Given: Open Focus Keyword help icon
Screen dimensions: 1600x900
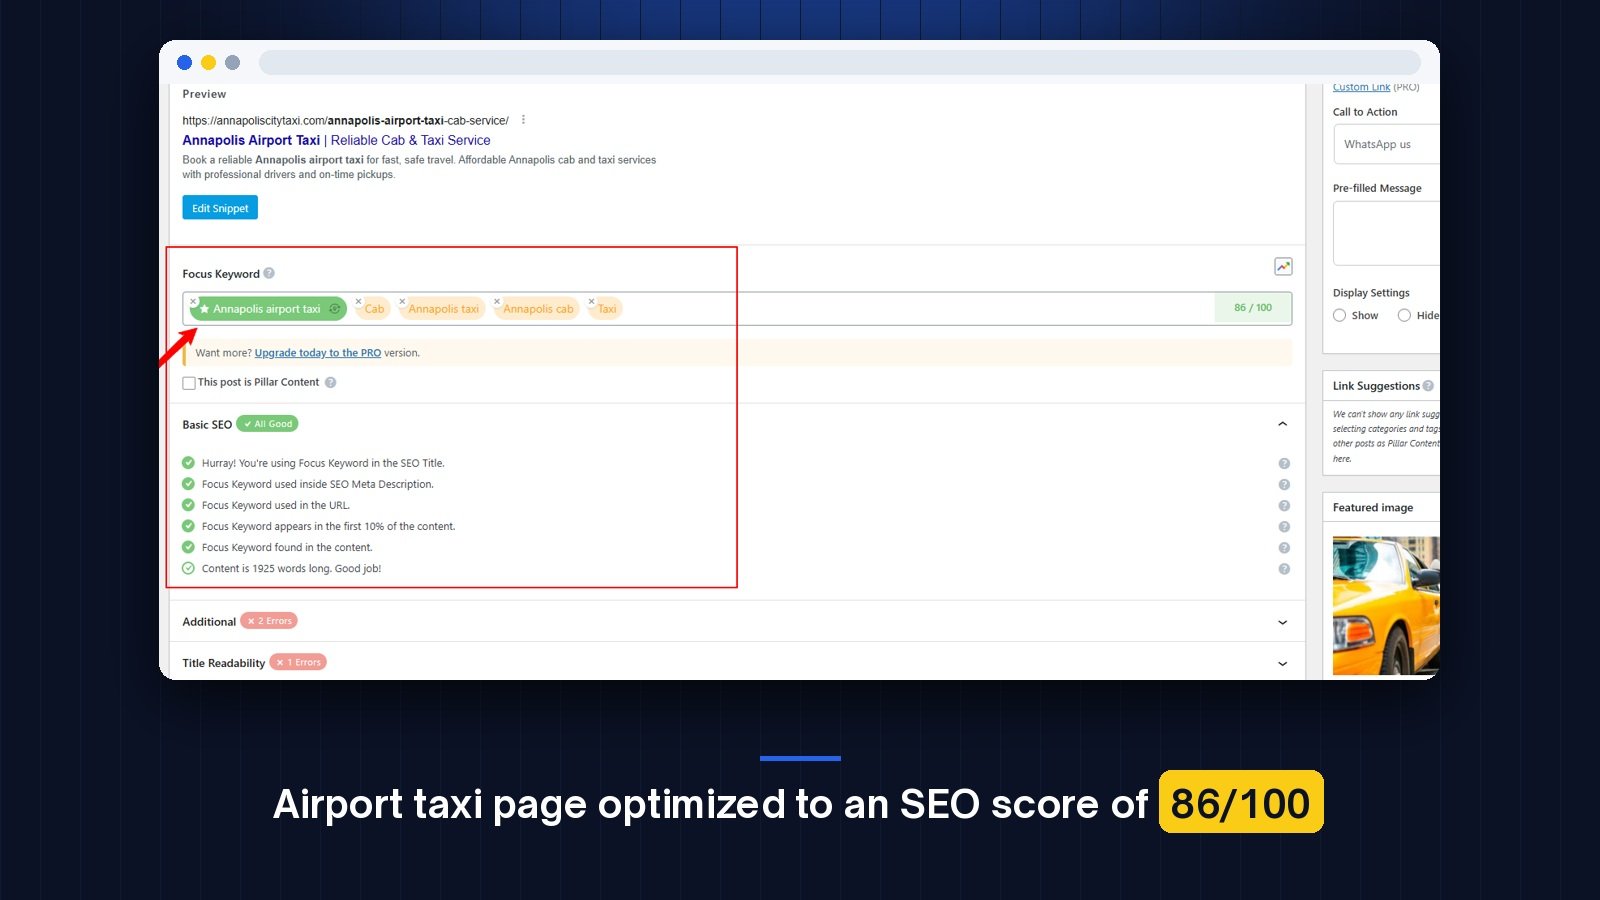Looking at the screenshot, I should pos(269,273).
